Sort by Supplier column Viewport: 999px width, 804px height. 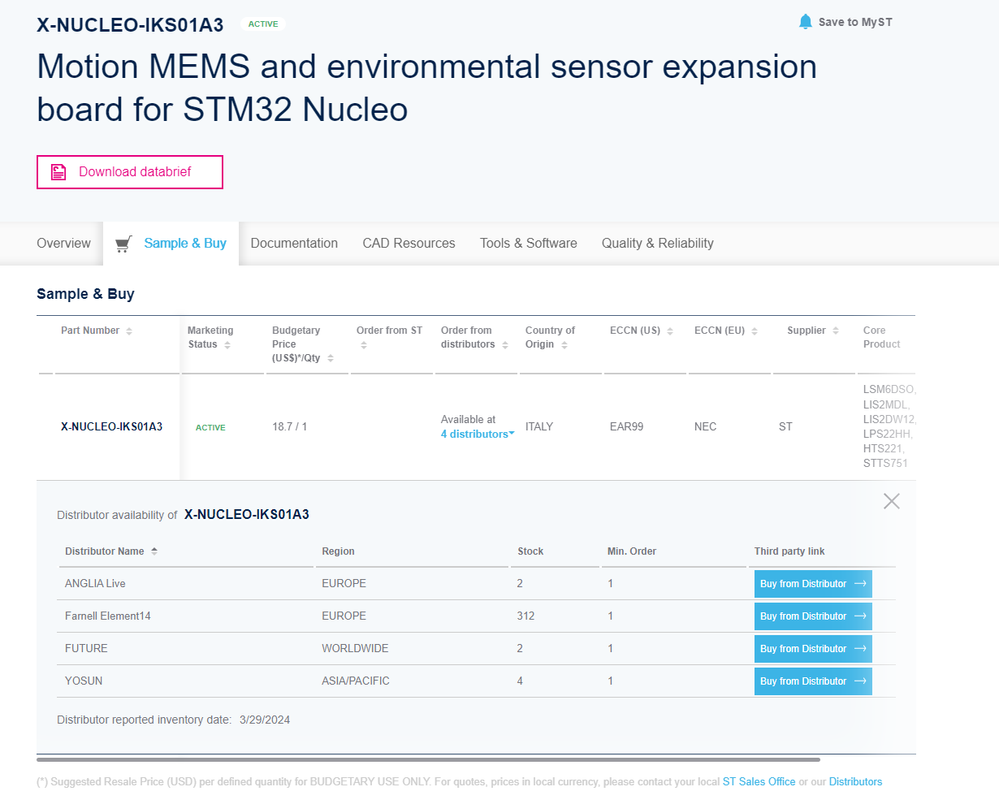click(835, 331)
